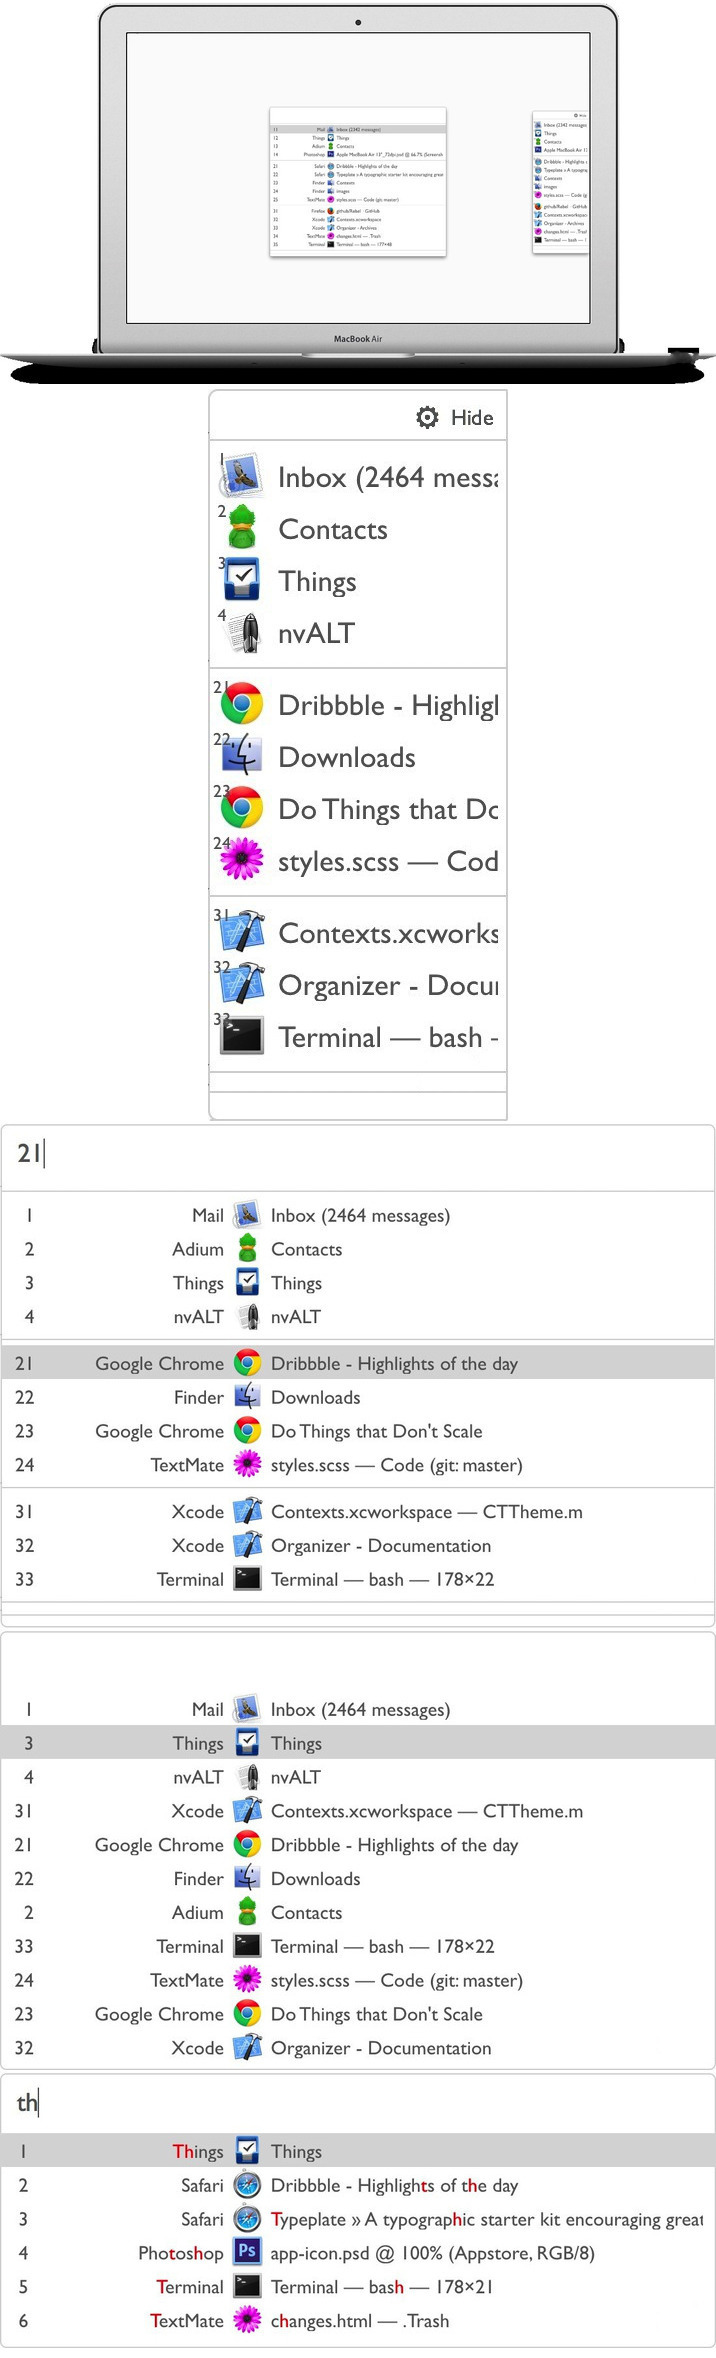
Task: Switch to the Terminal — bash — 178×21 window
Action: [x=381, y=2286]
